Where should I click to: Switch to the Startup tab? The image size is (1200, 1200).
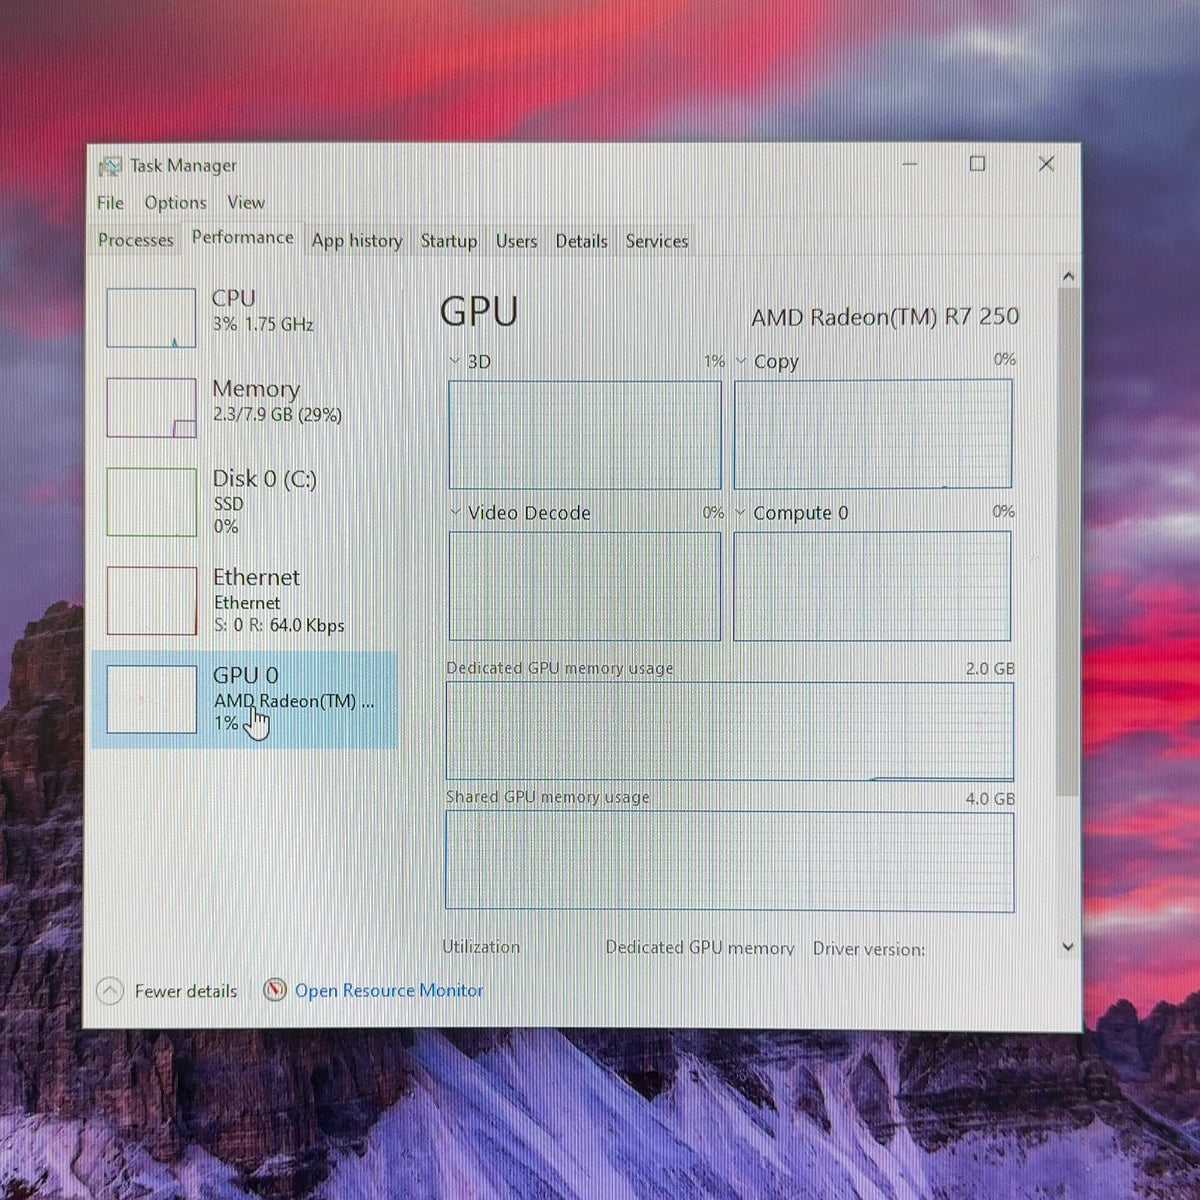point(448,241)
